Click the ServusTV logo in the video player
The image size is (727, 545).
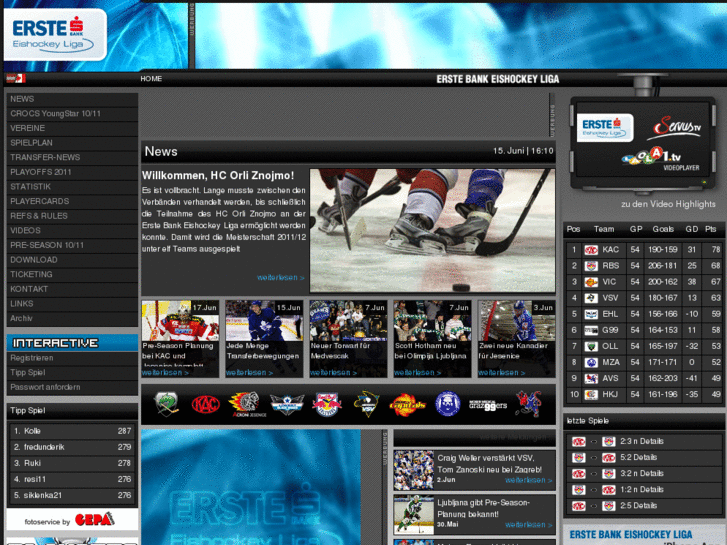coord(676,127)
